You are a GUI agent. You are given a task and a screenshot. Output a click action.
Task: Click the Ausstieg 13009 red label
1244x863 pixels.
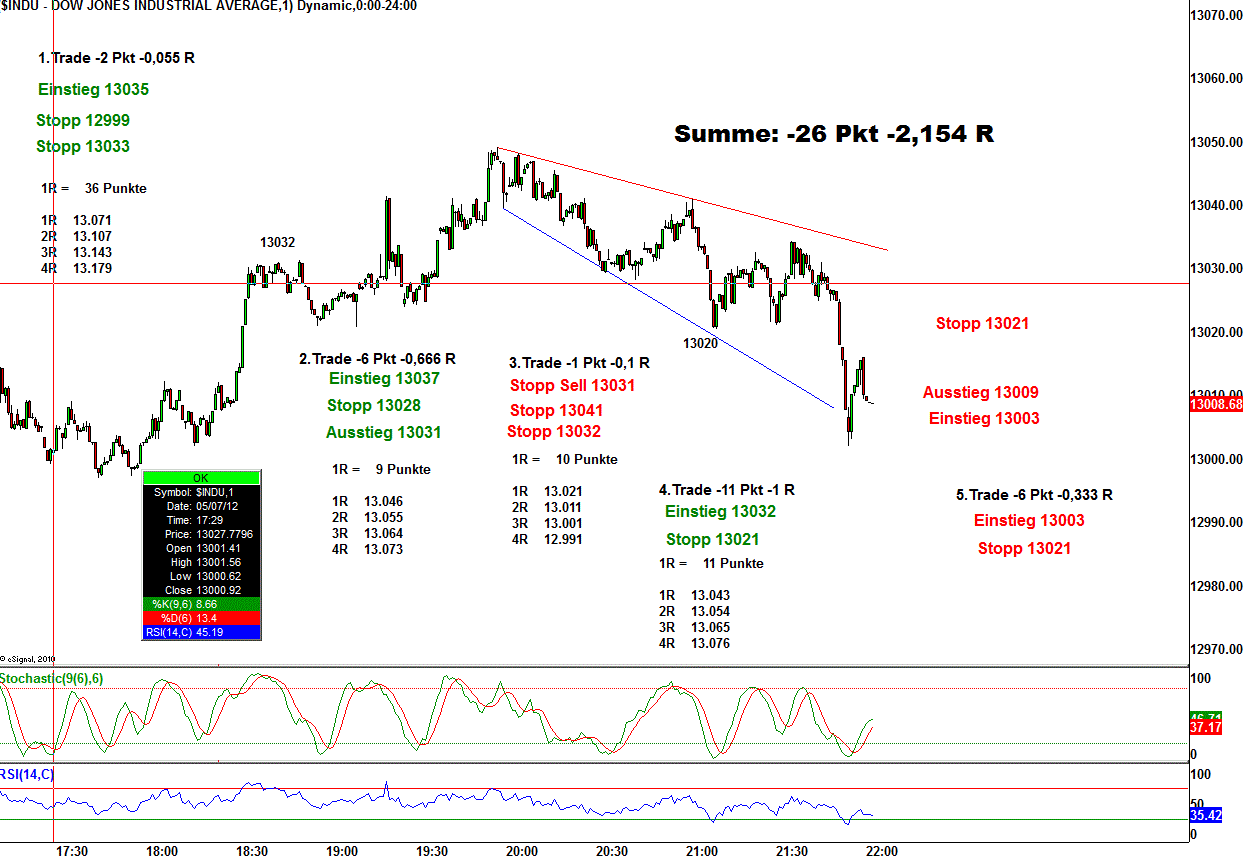[980, 393]
